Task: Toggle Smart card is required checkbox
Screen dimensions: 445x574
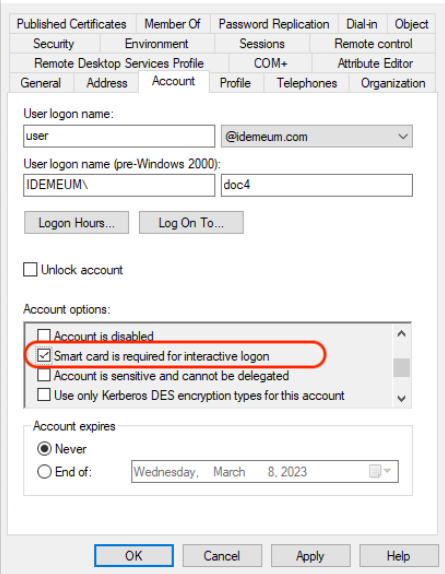Action: pyautogui.click(x=44, y=355)
